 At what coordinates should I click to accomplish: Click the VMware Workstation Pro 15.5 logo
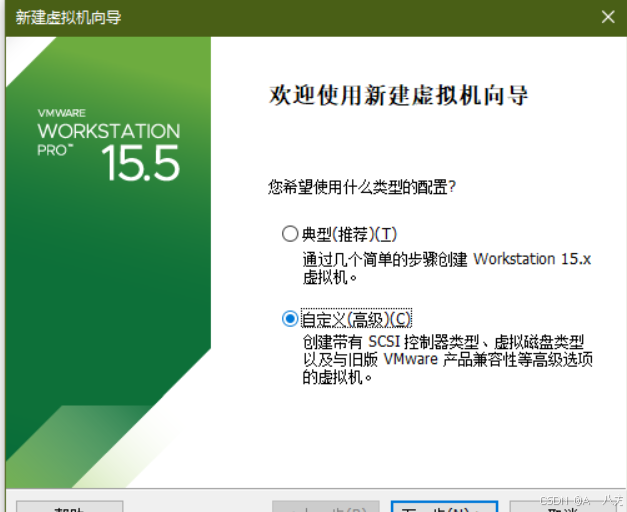(x=109, y=144)
